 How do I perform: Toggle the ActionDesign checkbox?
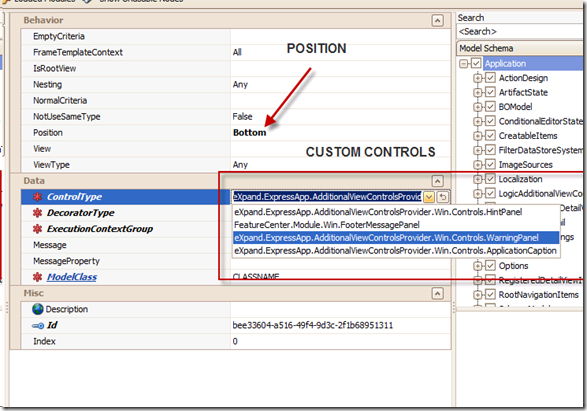(x=490, y=78)
